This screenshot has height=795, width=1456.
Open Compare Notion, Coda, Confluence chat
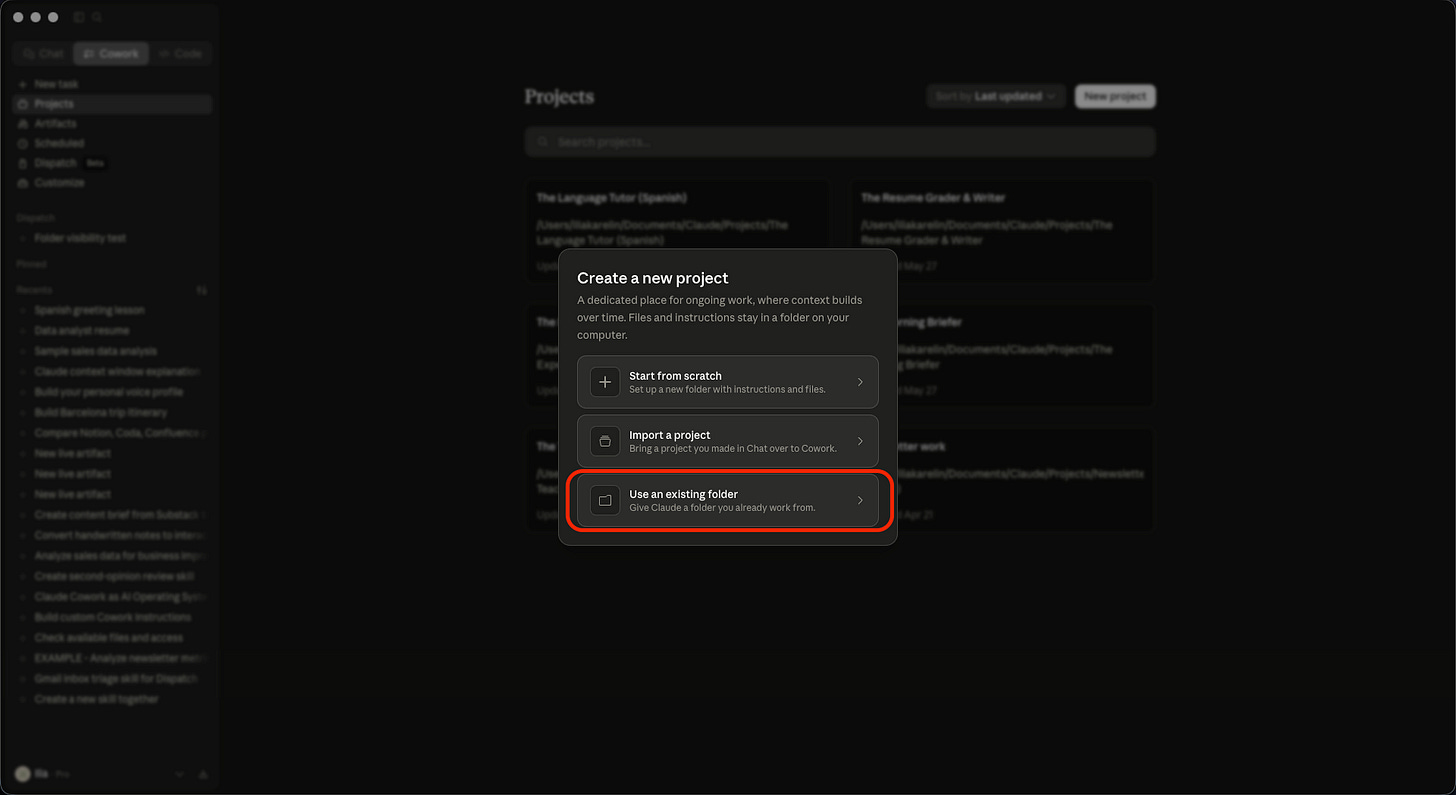(112, 433)
